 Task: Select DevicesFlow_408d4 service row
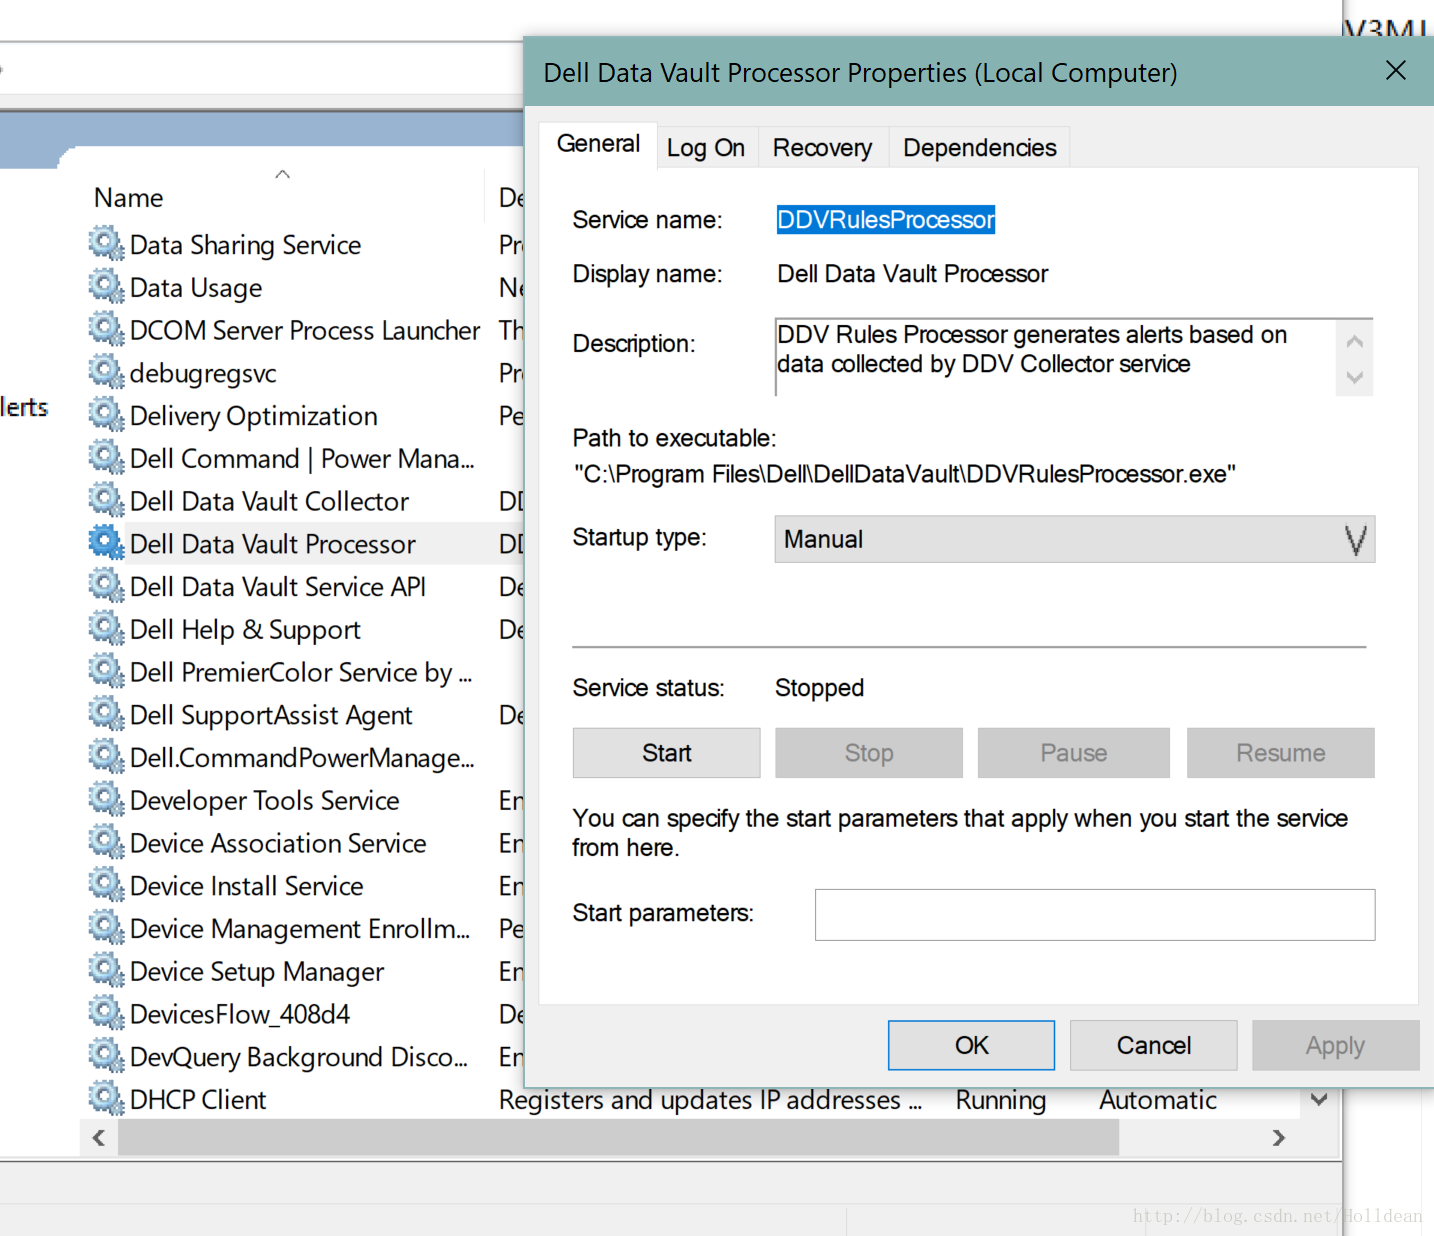305,1014
